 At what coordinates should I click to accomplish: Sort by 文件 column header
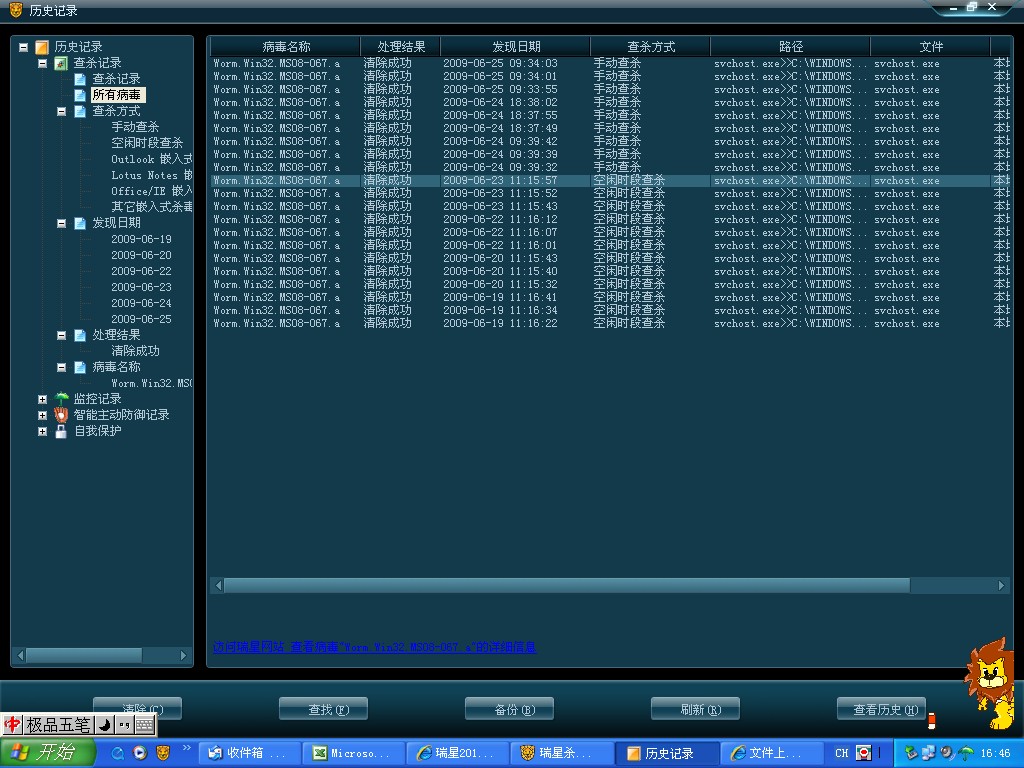coord(931,47)
